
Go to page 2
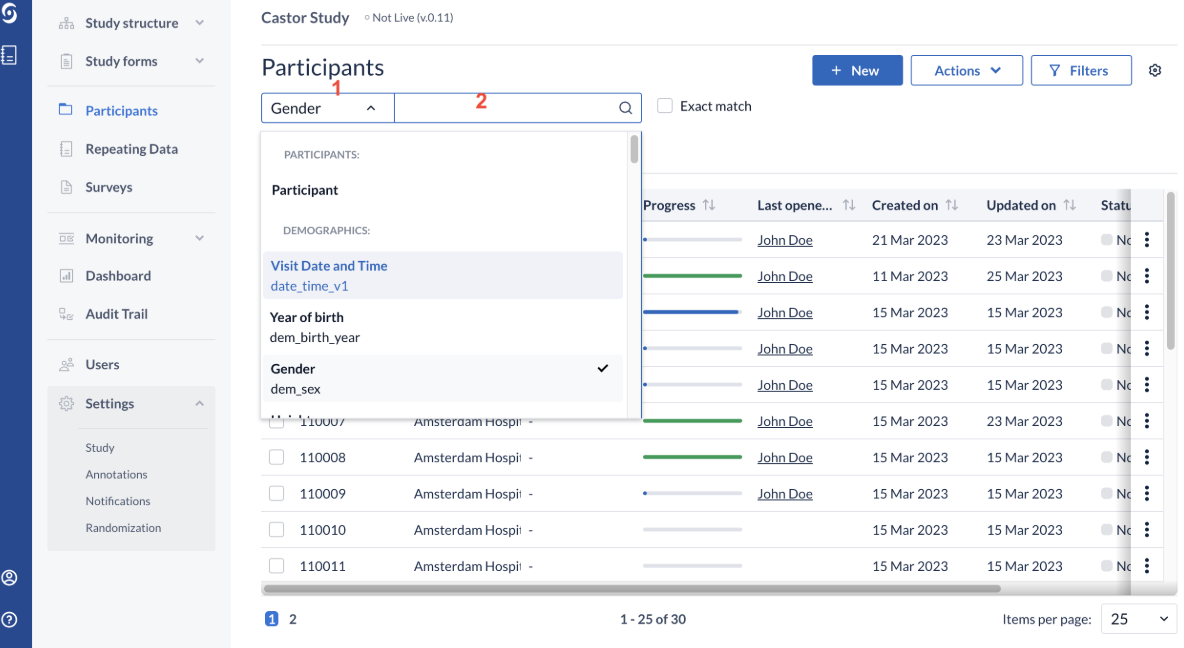click(x=293, y=619)
